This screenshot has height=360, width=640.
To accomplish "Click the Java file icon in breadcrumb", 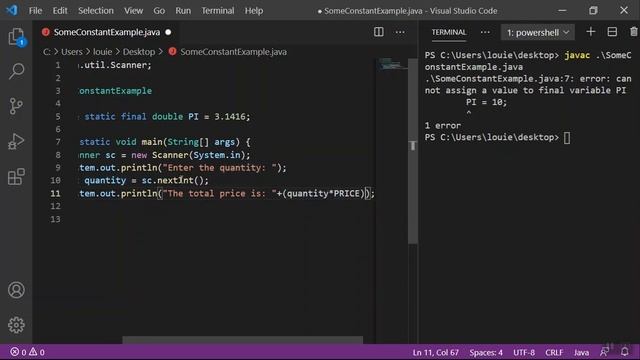I will point(173,51).
